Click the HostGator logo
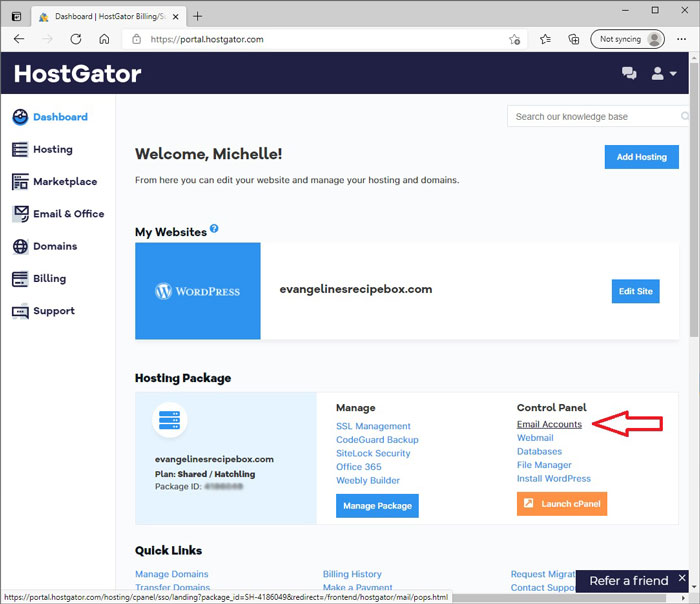700x604 pixels. [77, 74]
